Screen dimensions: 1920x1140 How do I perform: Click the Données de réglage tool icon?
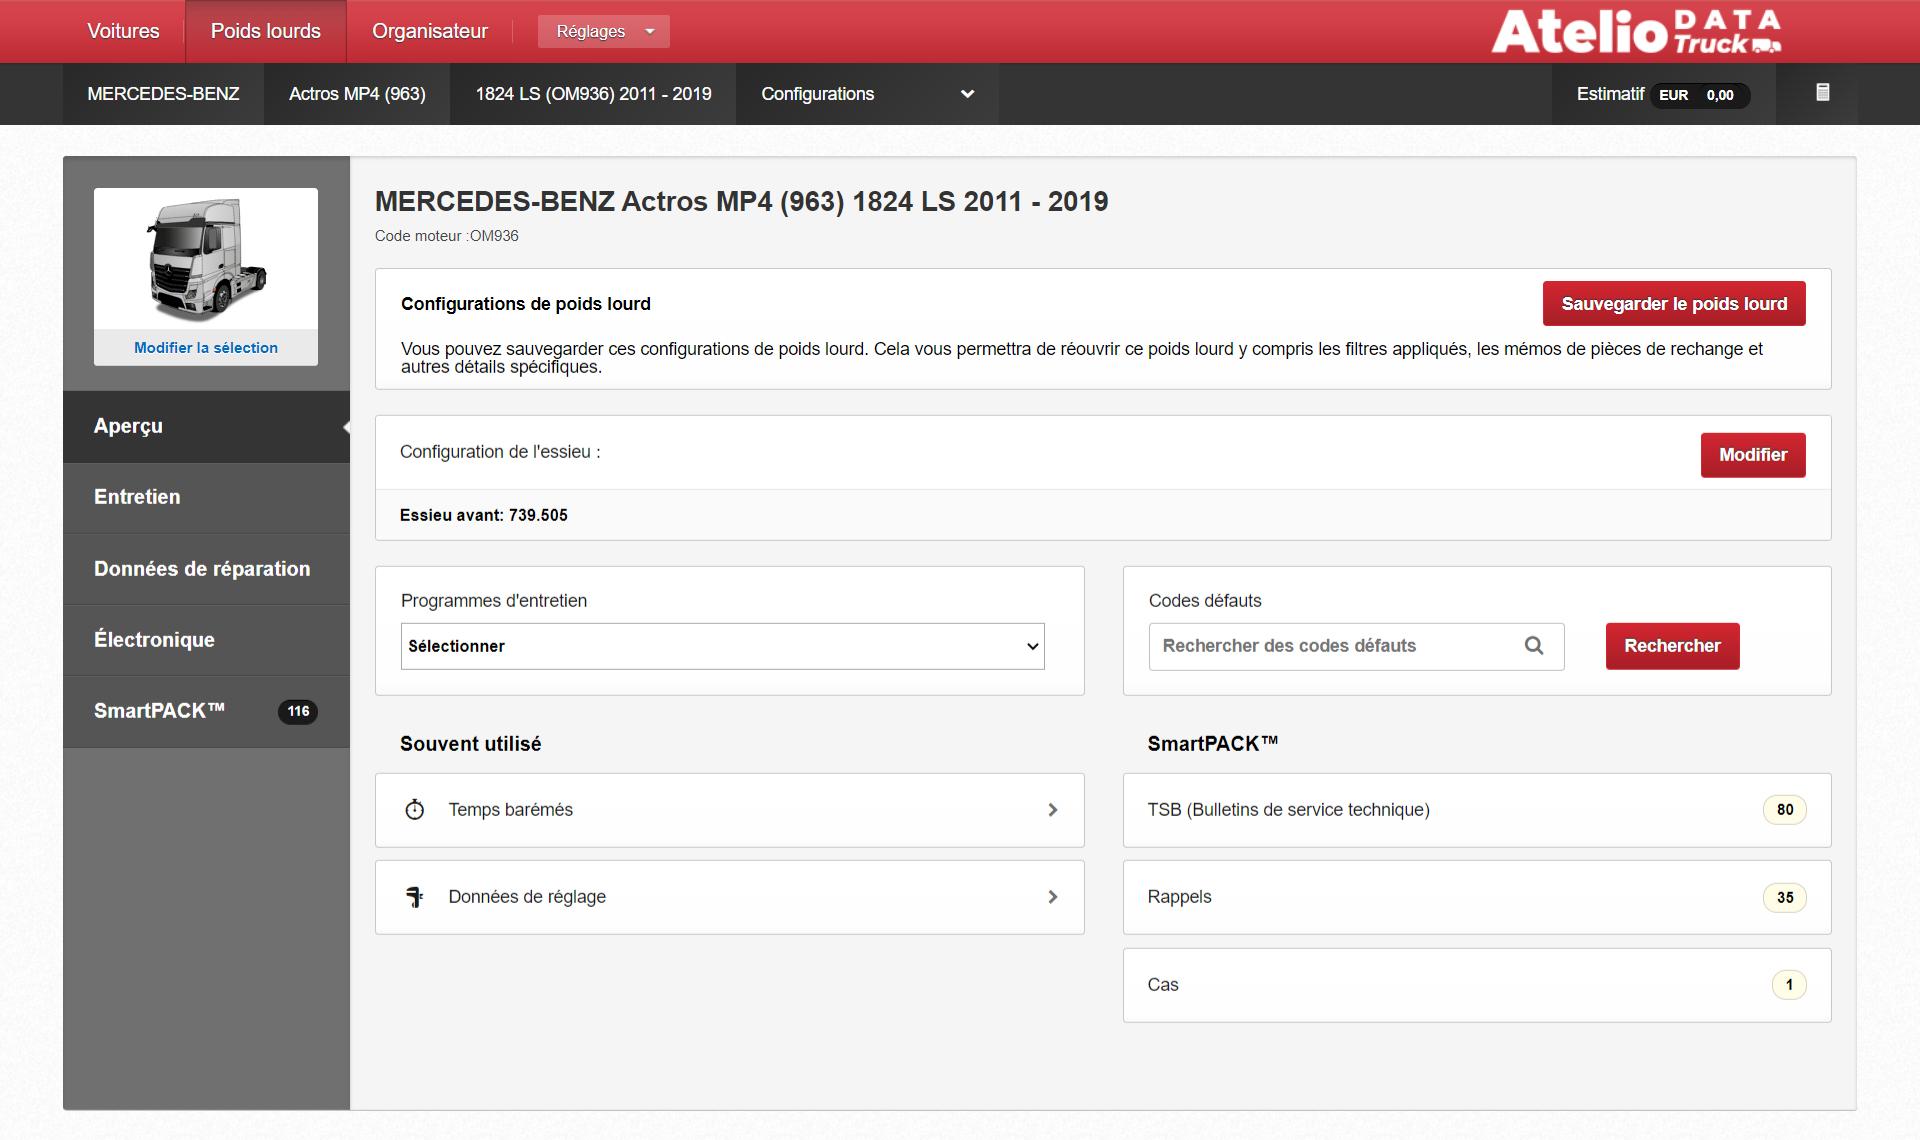(x=415, y=897)
